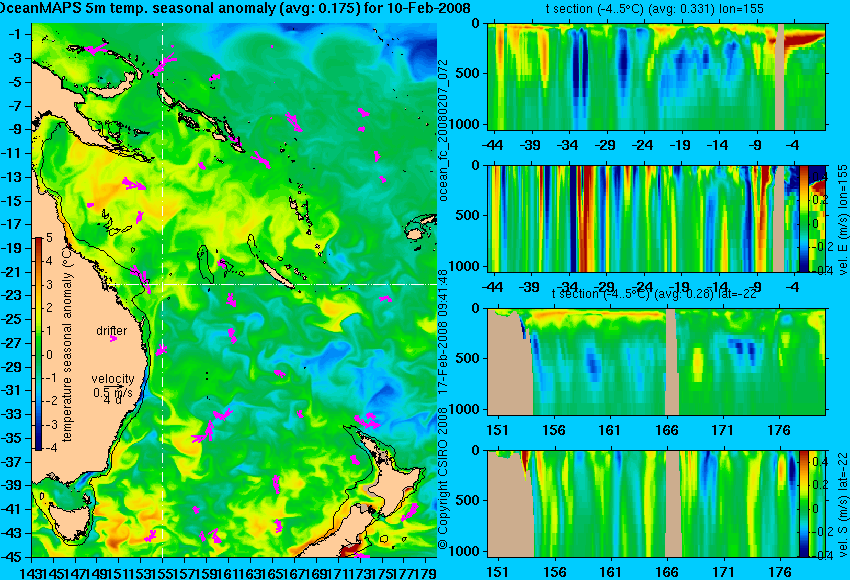Click the '-44' tick under the top section plot
Viewport: 850px width, 580px height.
(x=492, y=145)
